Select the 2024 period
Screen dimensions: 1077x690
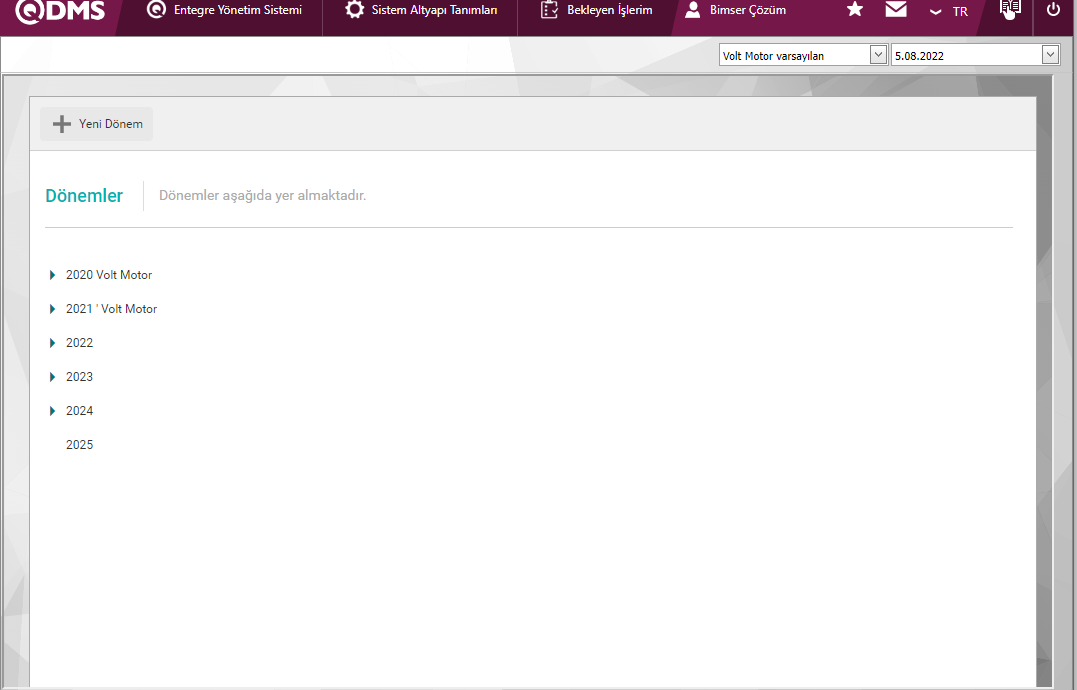point(80,411)
